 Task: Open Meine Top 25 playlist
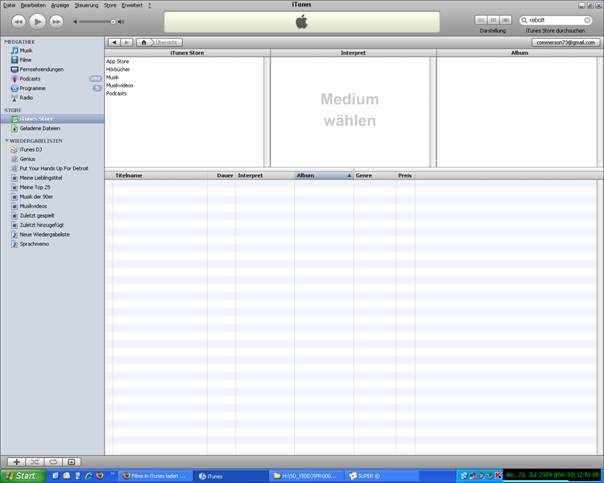(x=35, y=187)
